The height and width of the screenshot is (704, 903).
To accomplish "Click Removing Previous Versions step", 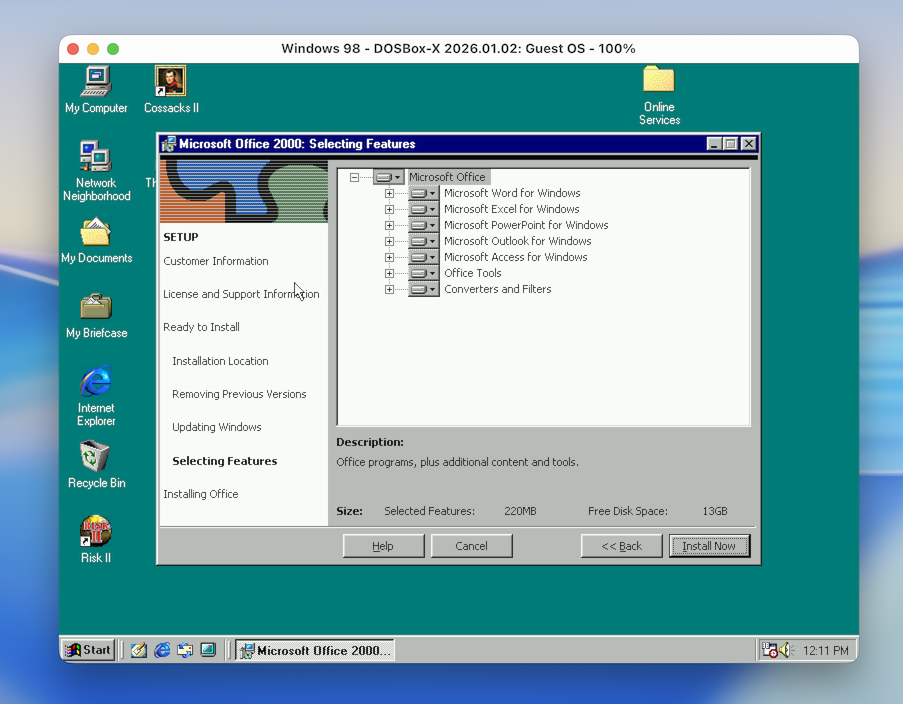I will (x=239, y=394).
